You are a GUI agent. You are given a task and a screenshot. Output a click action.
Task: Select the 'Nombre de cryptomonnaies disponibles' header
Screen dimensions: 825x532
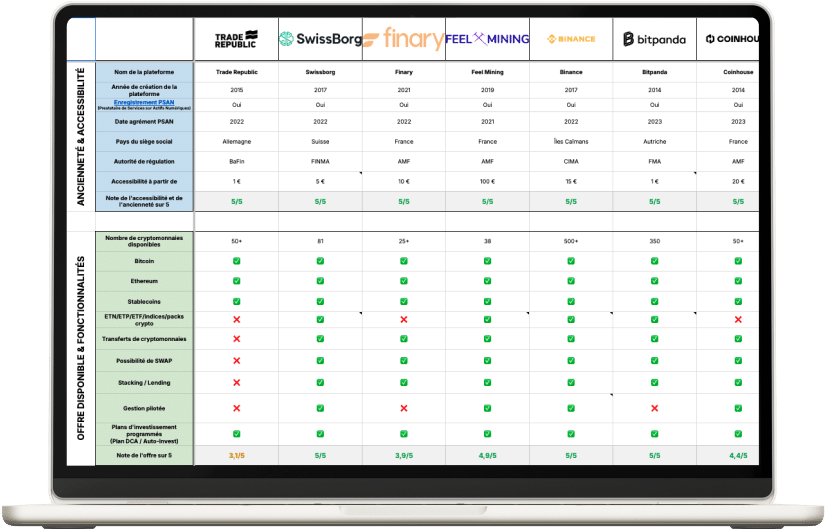pos(144,242)
